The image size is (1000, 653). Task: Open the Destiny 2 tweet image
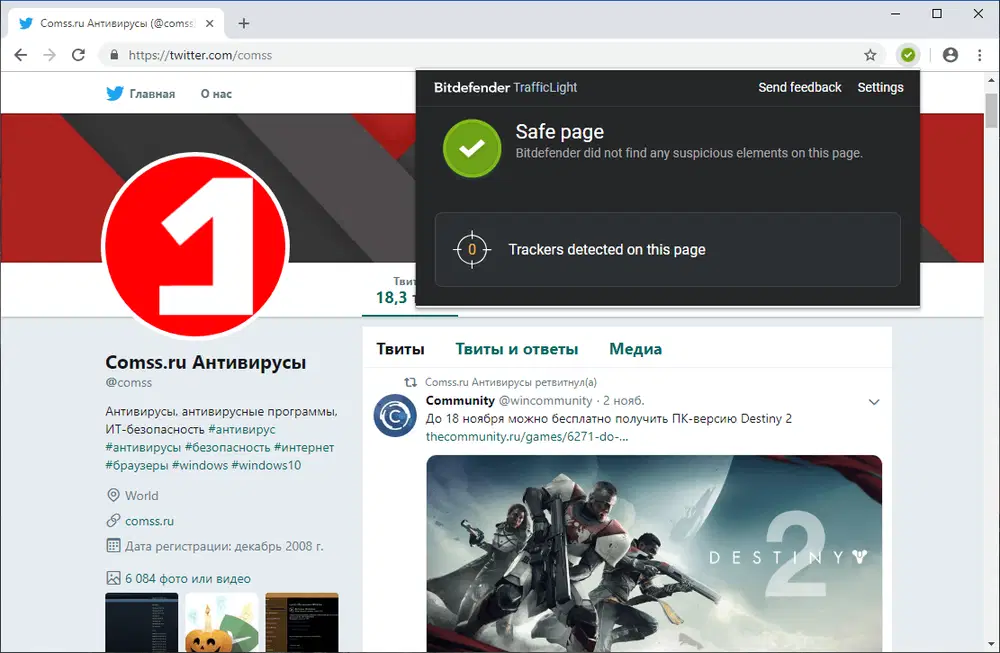click(x=654, y=554)
